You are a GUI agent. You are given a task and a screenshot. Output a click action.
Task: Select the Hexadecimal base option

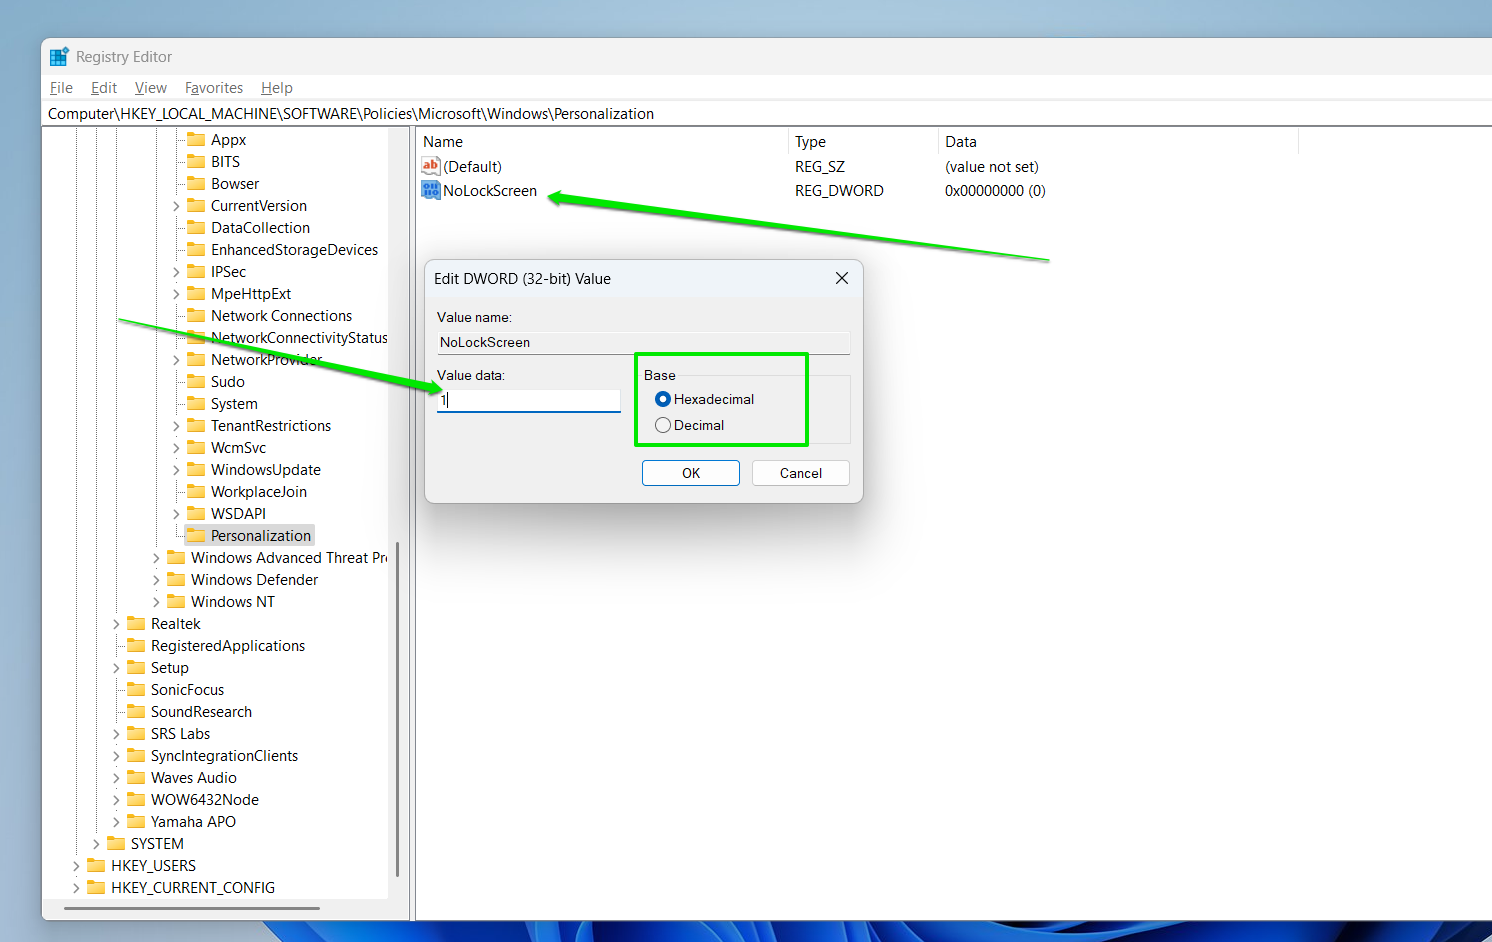coord(663,399)
